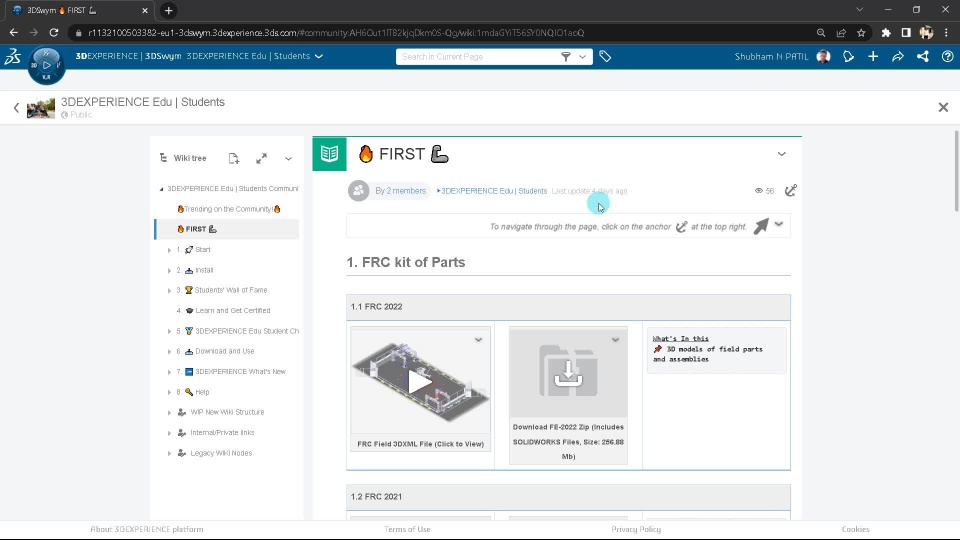This screenshot has height=540, width=960.
Task: Expand the 1 Start tree node
Action: click(170, 250)
